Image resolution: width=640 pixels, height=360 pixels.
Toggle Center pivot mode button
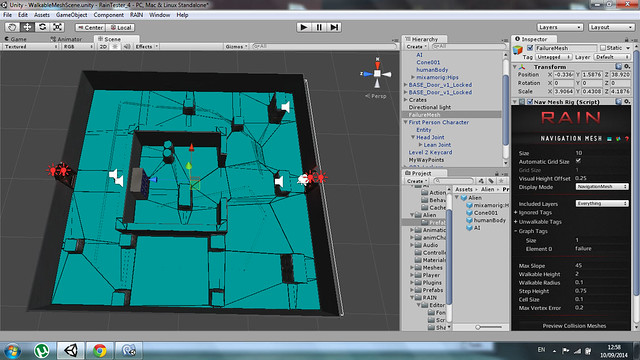pos(90,27)
